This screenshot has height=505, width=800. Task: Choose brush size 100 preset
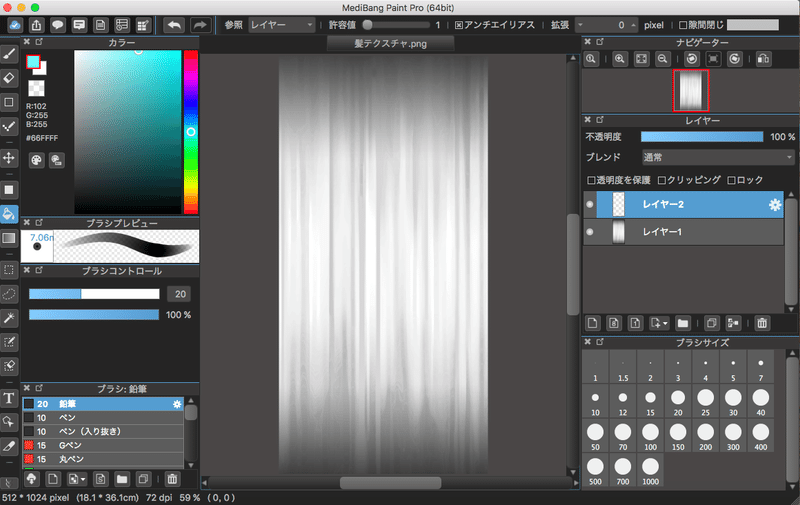pyautogui.click(x=651, y=436)
